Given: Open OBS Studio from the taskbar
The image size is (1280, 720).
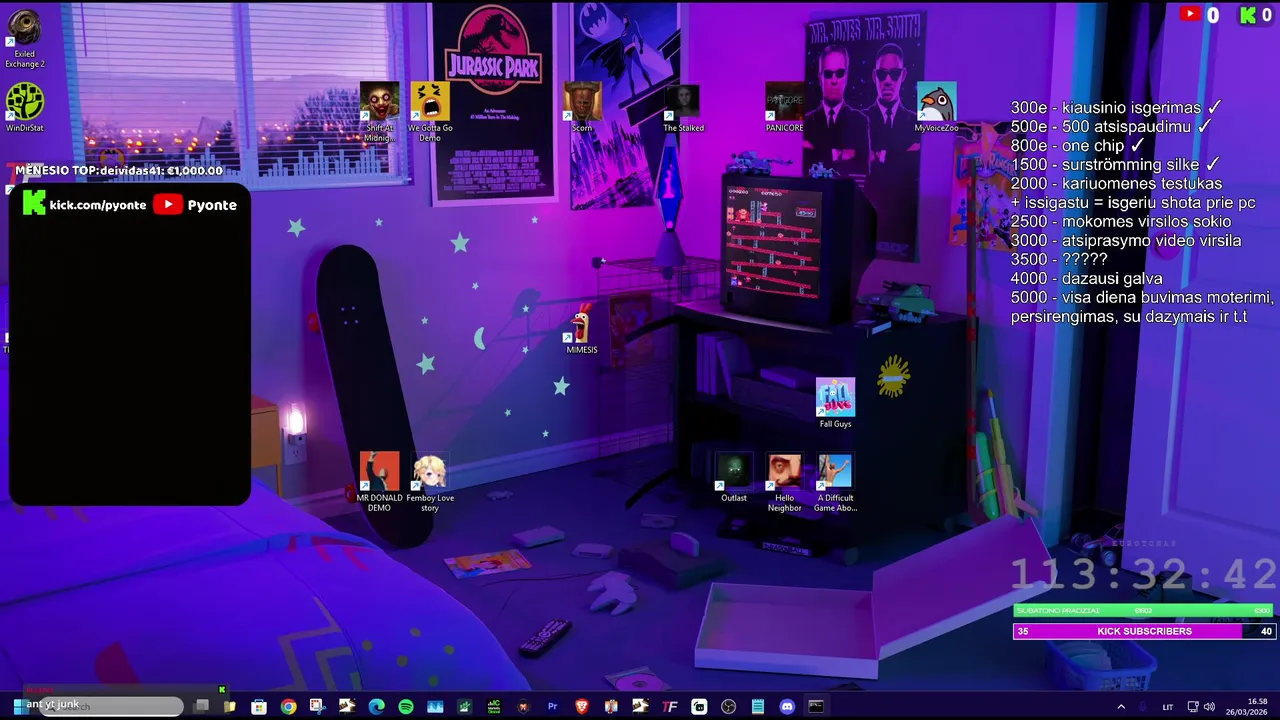Looking at the screenshot, I should click(728, 707).
